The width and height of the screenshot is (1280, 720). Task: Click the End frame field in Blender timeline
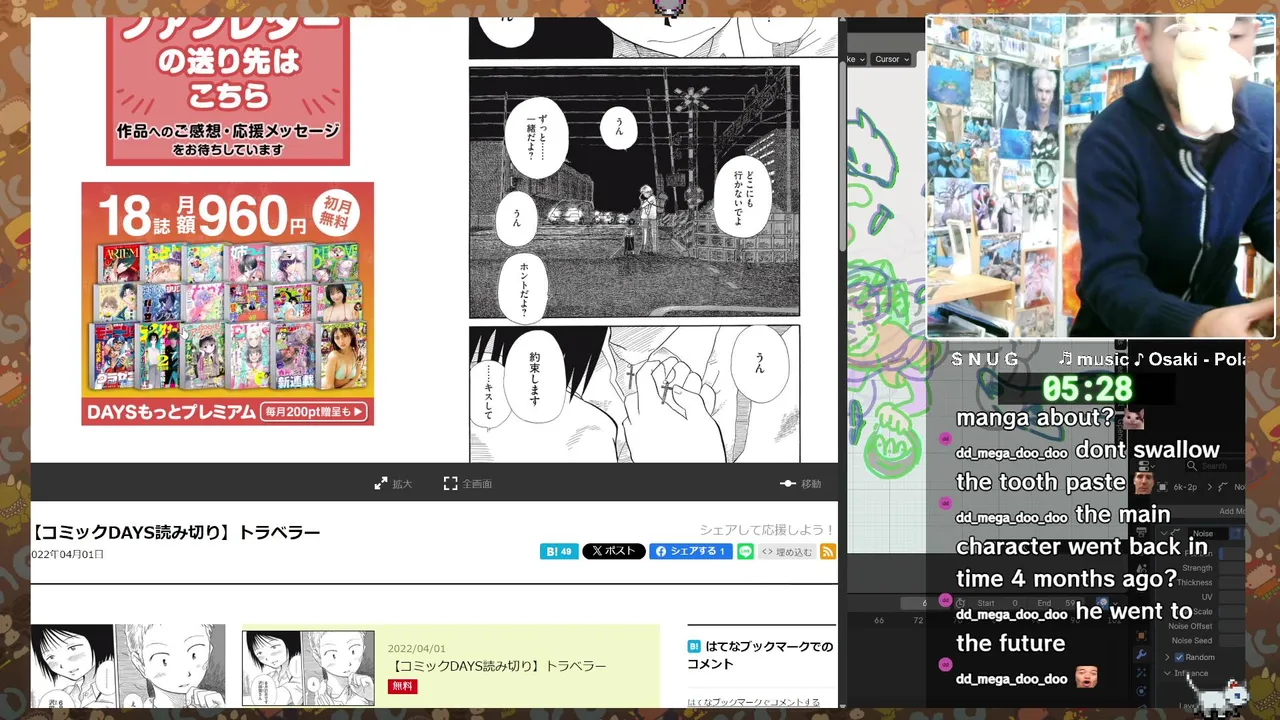point(1057,603)
